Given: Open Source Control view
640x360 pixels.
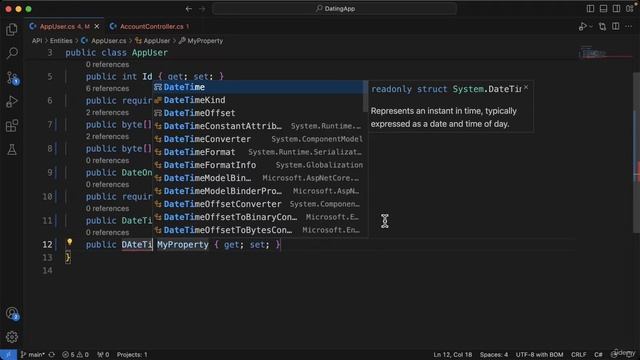Looking at the screenshot, I should coord(12,78).
